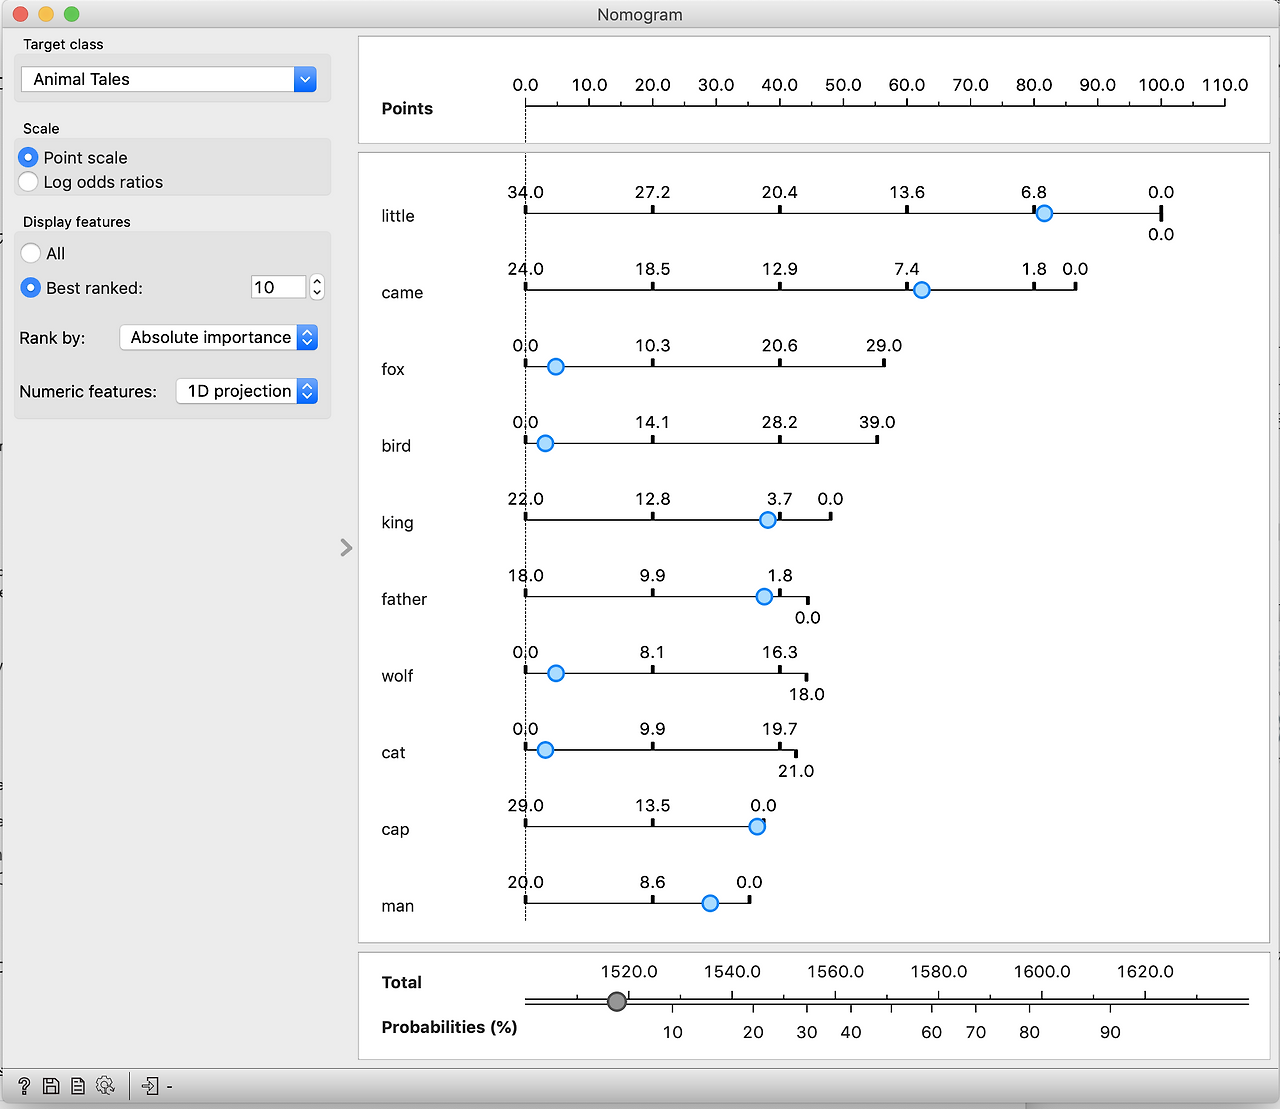This screenshot has height=1109, width=1280.
Task: Close the Nomogram window
Action: click(x=20, y=14)
